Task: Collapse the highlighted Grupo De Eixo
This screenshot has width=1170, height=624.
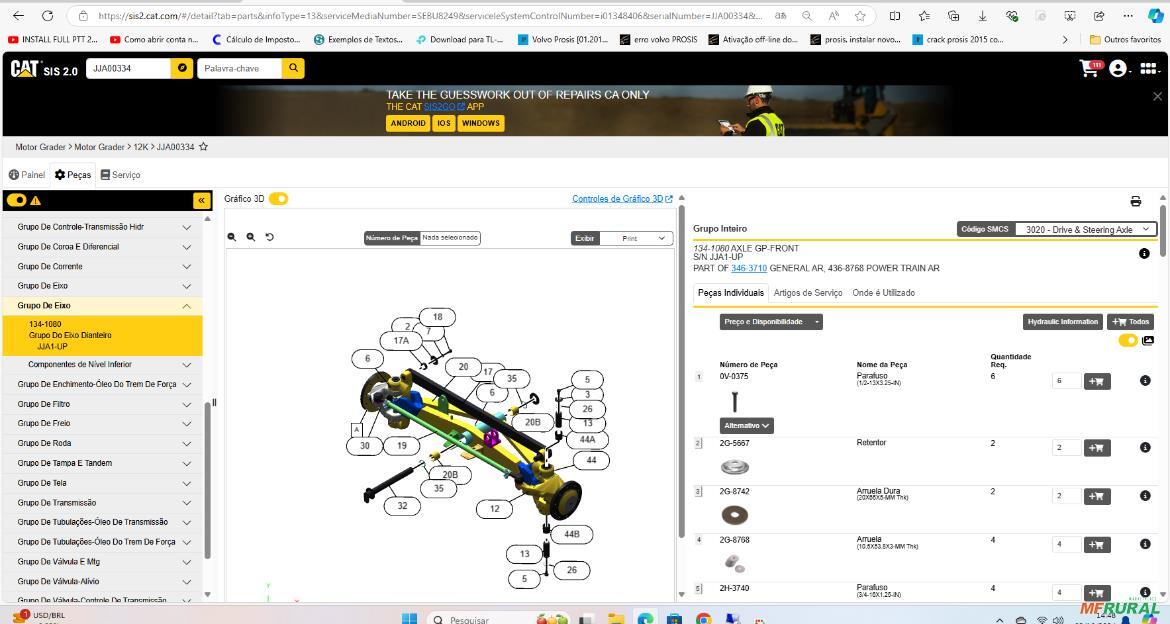Action: (x=104, y=305)
